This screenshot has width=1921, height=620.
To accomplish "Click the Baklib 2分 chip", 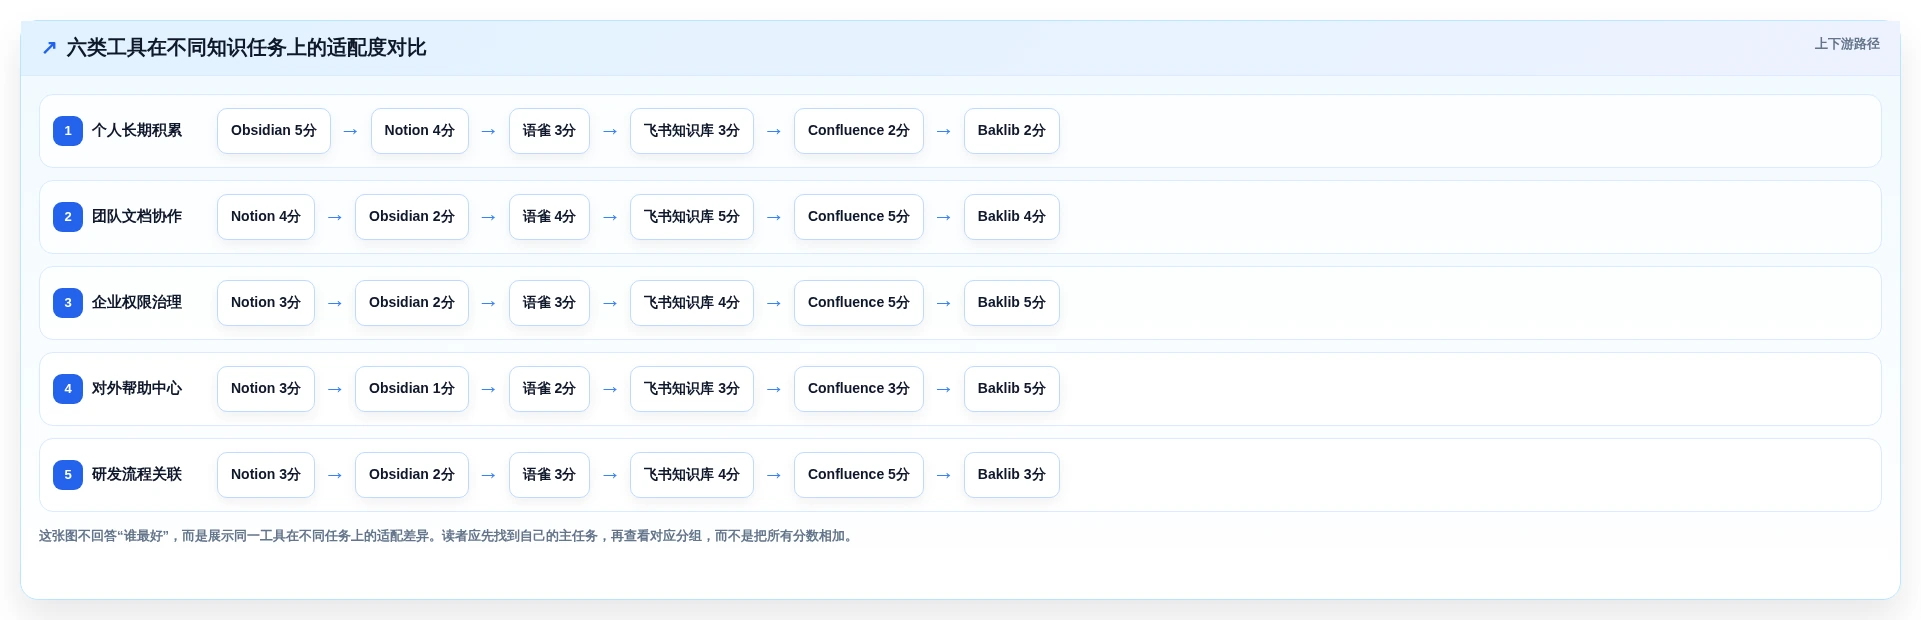I will click(x=1012, y=131).
